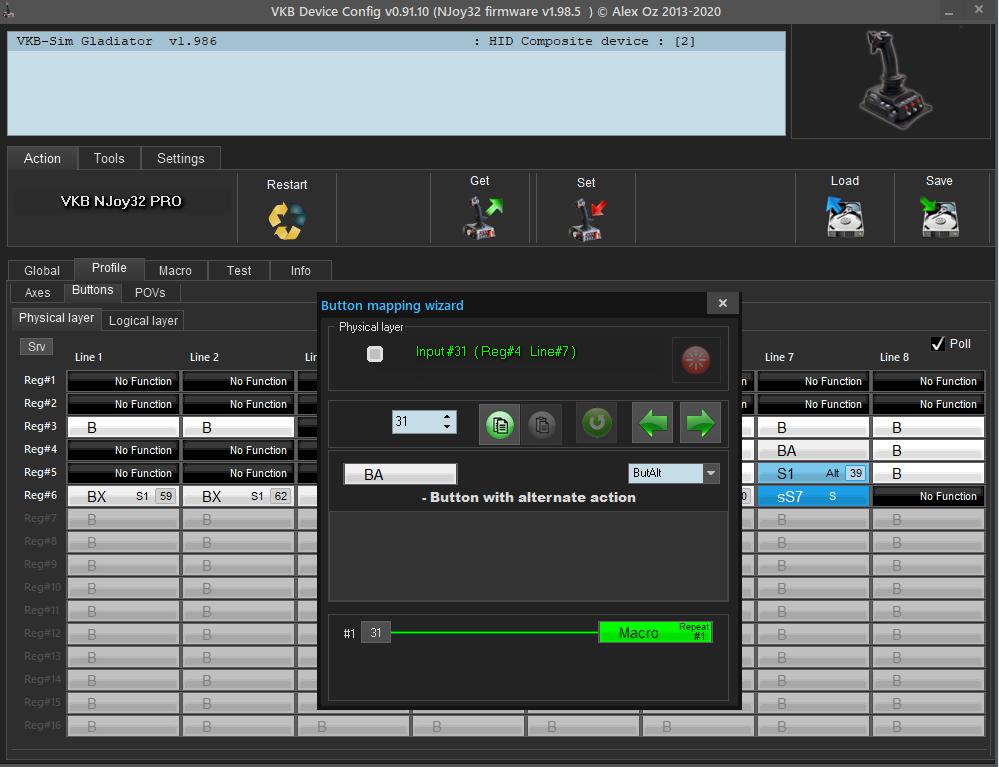
Task: Toggle the Physical layer input indicator checkbox
Action: 375,354
